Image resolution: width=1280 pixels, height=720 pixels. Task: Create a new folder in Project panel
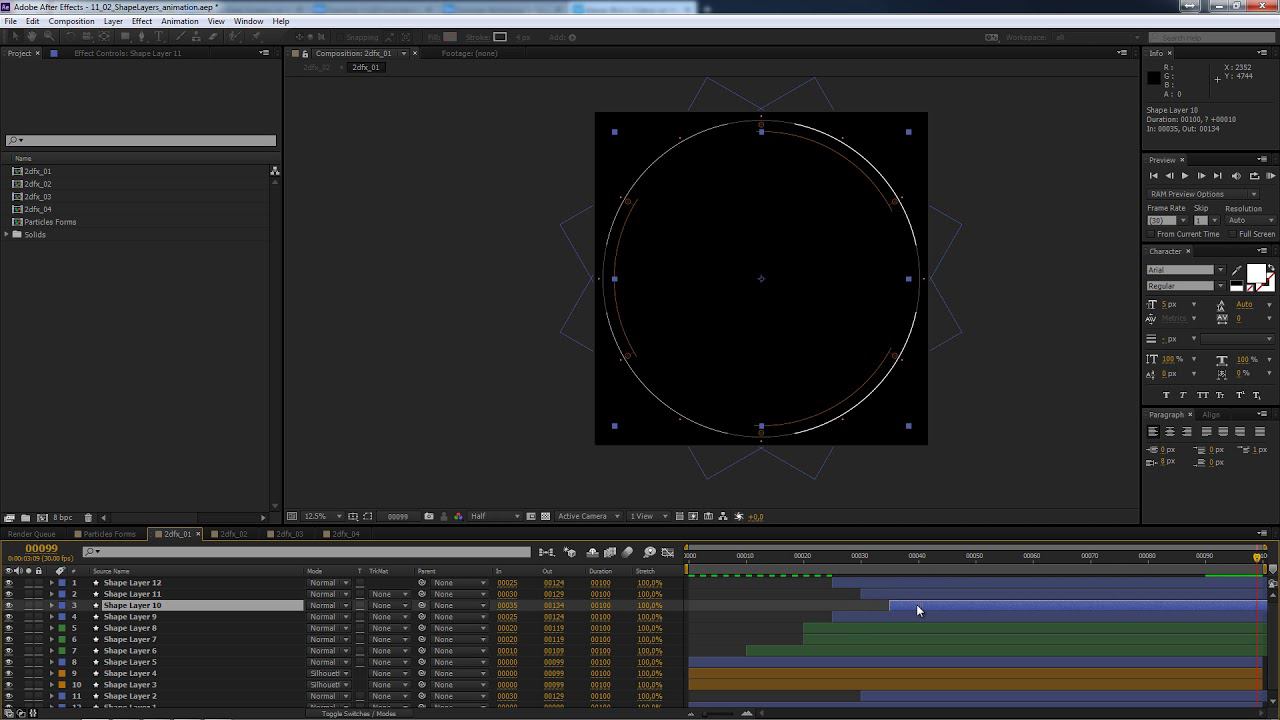(x=25, y=517)
